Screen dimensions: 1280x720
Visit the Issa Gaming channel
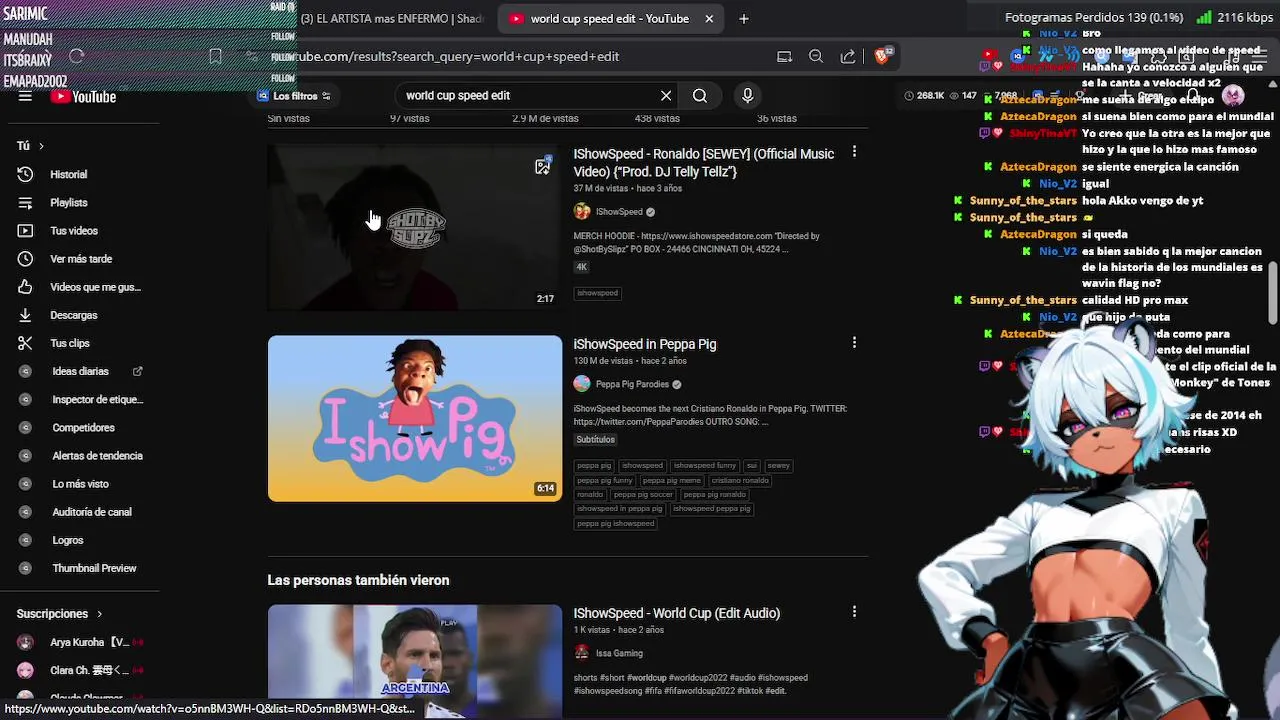(x=619, y=653)
